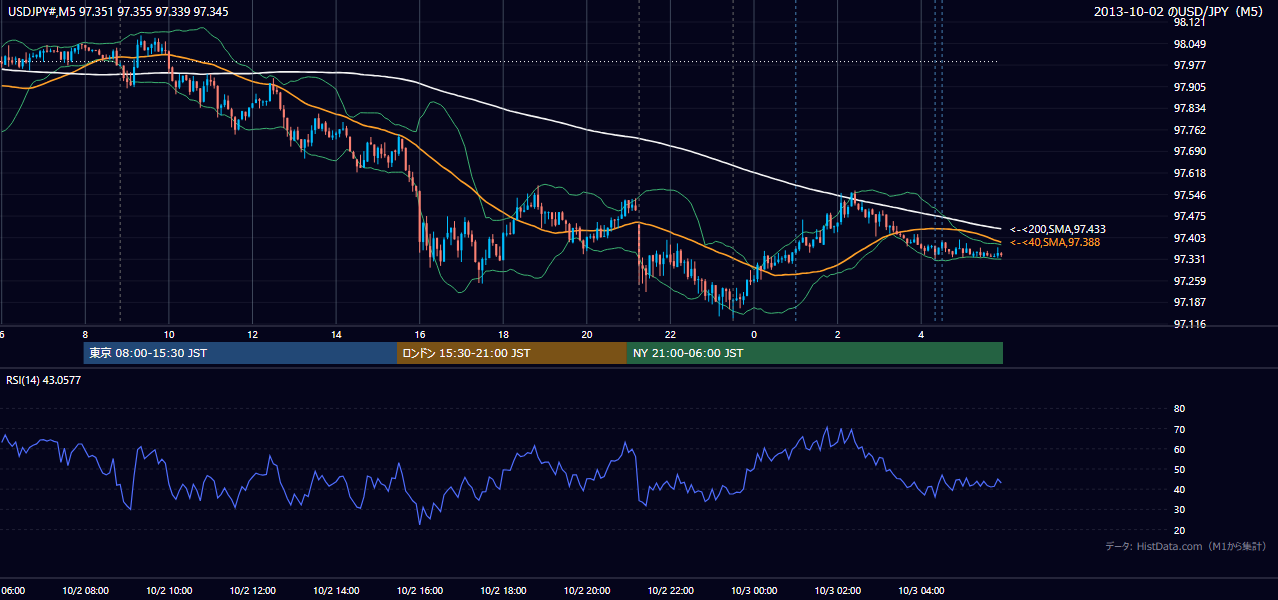This screenshot has height=600, width=1278.
Task: Click the RSI 30 level label
Action: (1179, 510)
